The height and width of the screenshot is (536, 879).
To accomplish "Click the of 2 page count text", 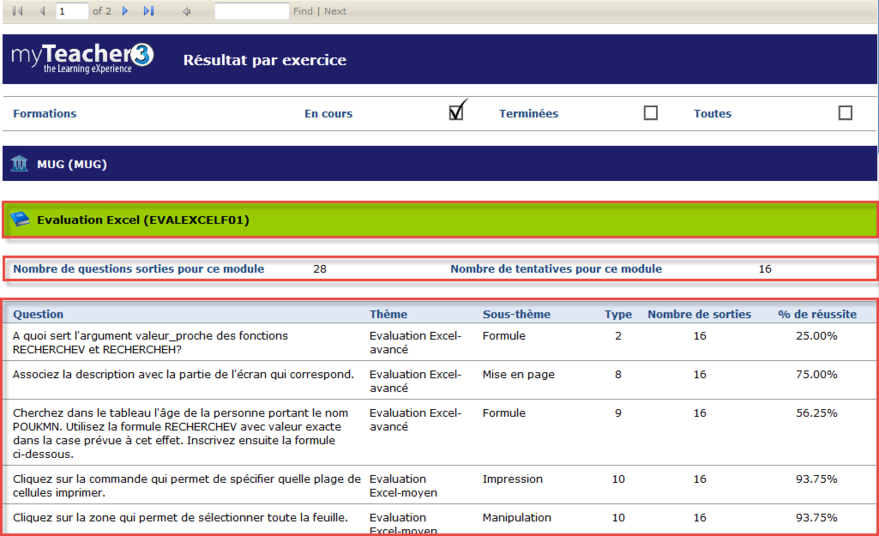I will click(102, 11).
